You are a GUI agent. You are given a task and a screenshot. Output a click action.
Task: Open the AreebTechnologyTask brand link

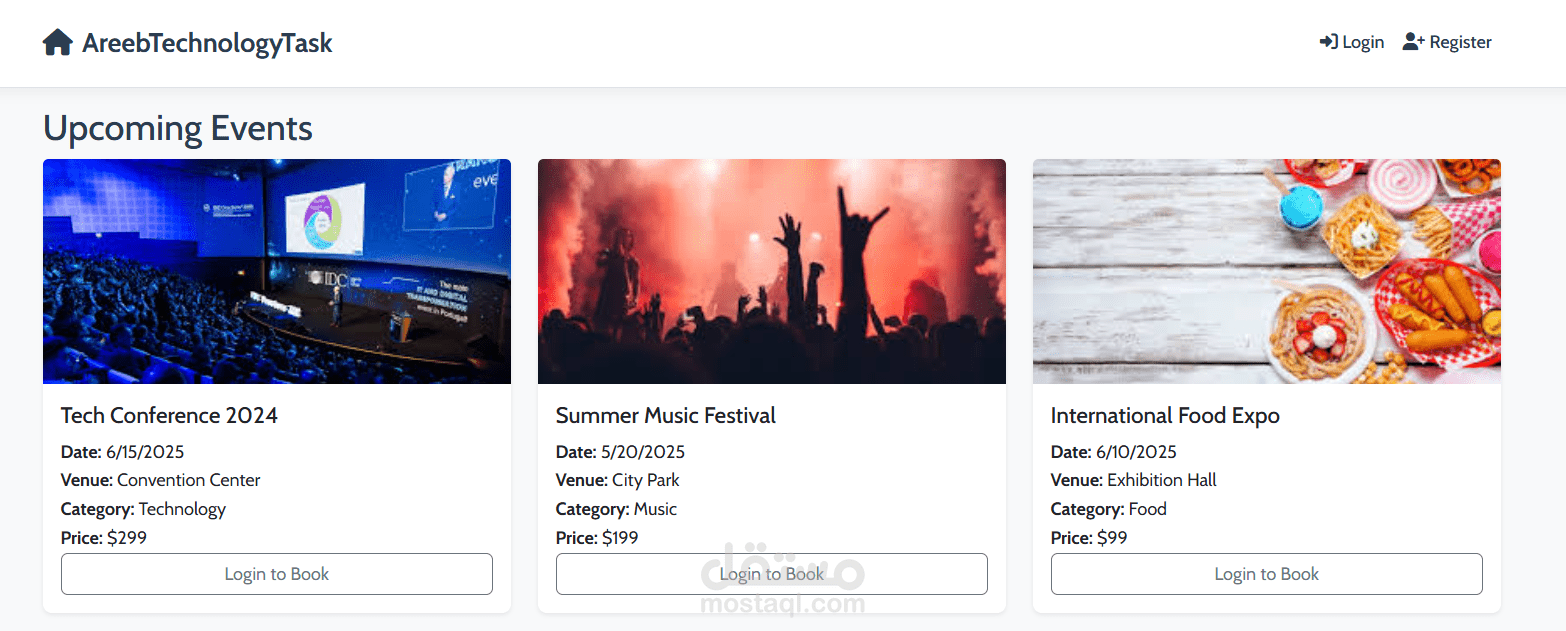[x=188, y=43]
